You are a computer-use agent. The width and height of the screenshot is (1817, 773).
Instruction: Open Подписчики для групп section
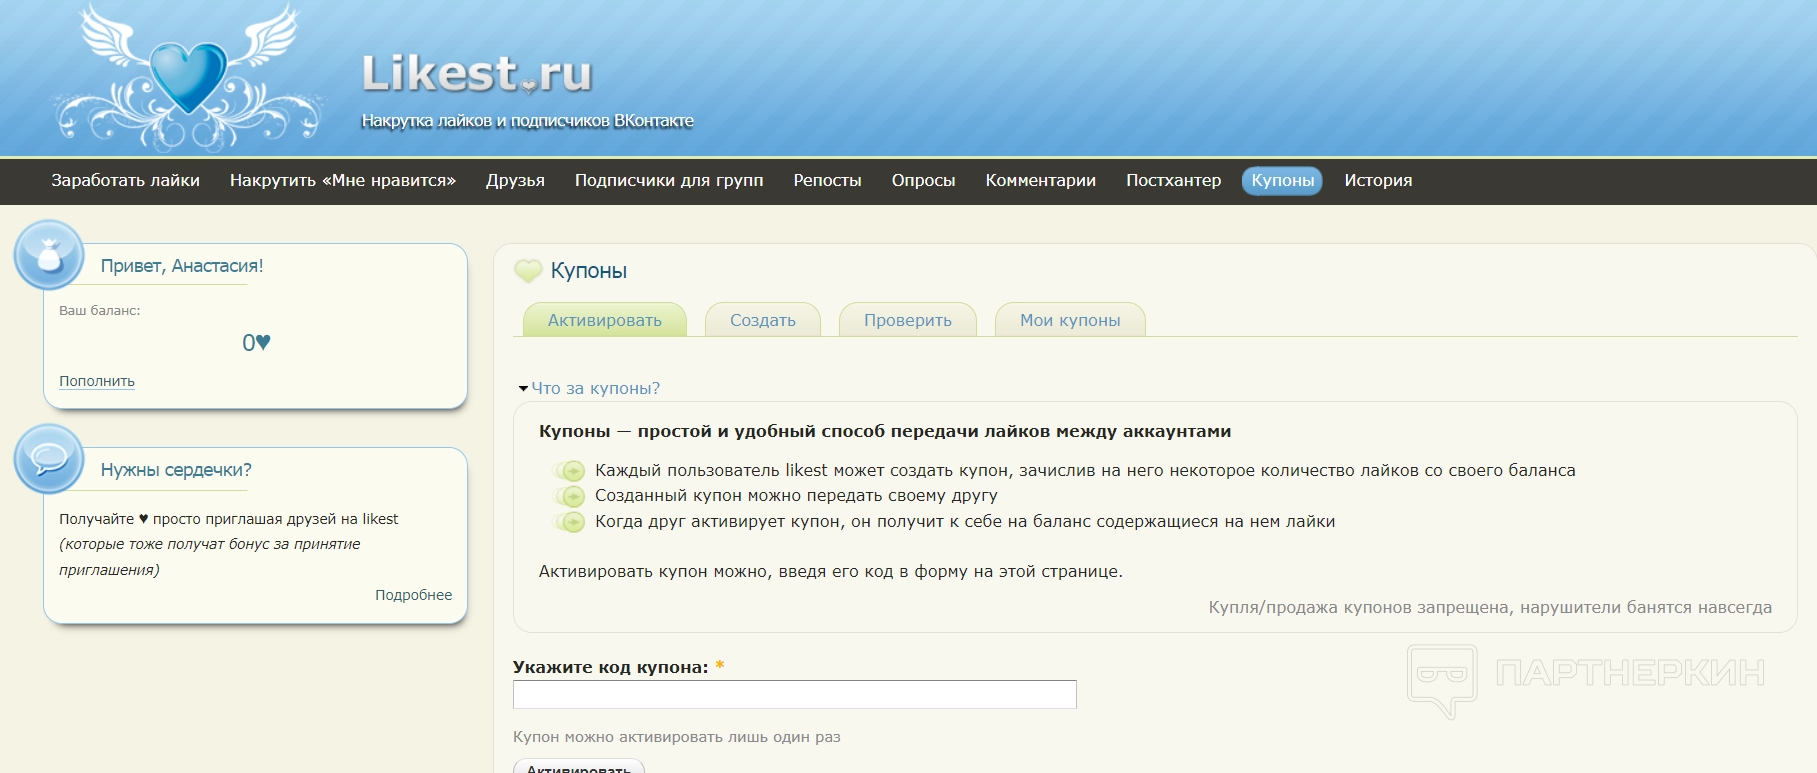(669, 181)
